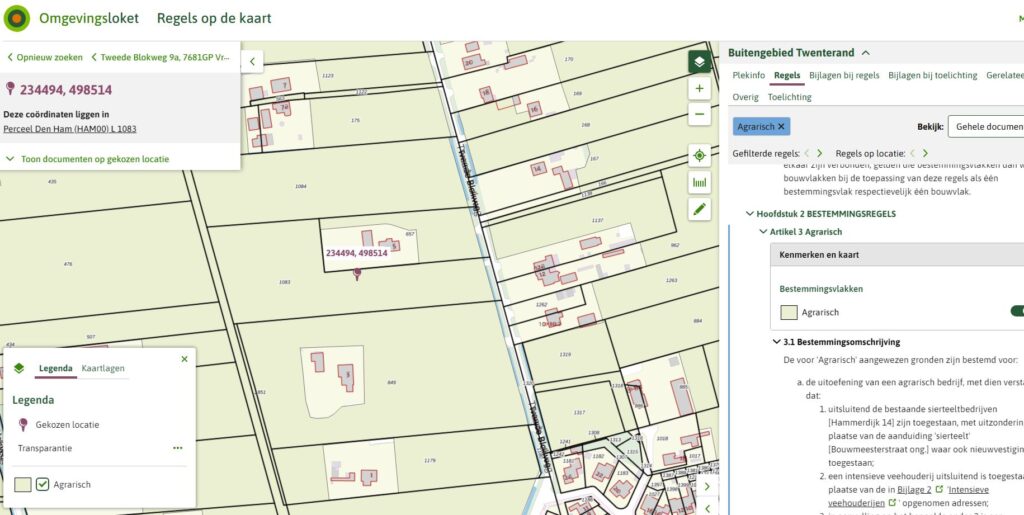Click parcel 849 on the map
Viewport: 1024px width, 515px height.
point(391,382)
